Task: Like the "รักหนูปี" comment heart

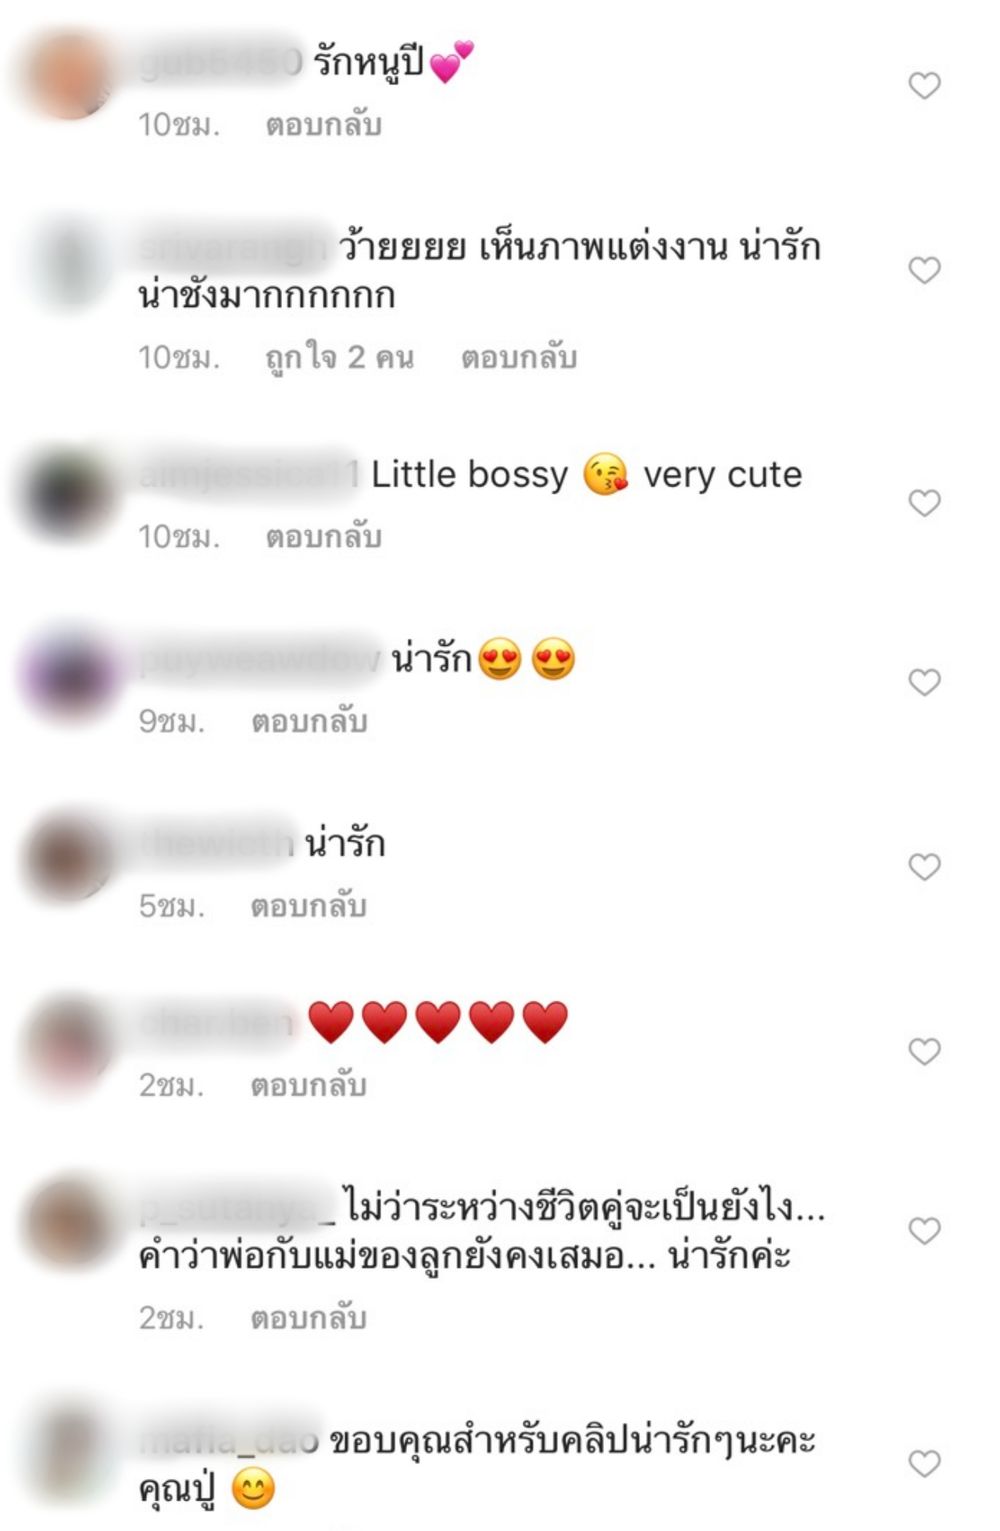Action: (924, 86)
